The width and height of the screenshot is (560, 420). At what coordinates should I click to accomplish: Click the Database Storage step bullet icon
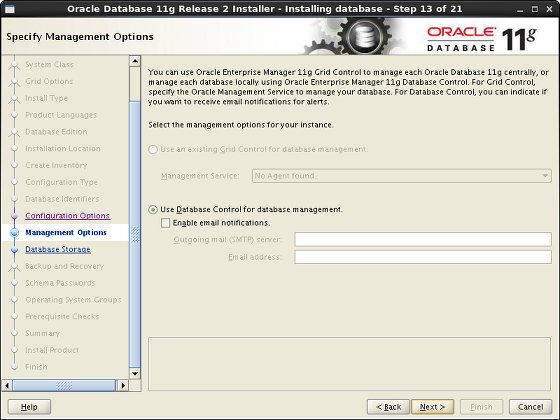click(14, 250)
